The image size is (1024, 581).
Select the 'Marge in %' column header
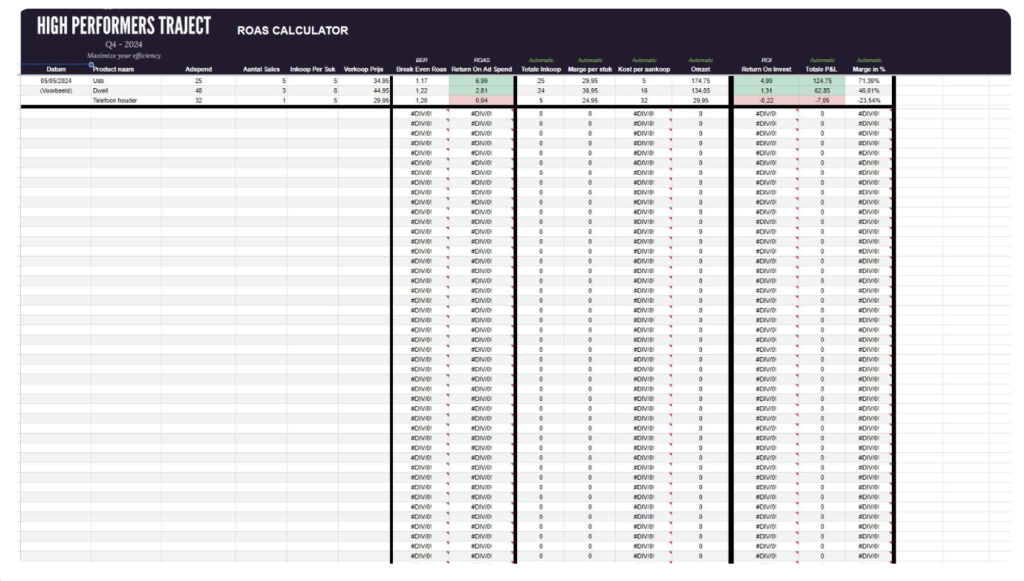click(869, 69)
